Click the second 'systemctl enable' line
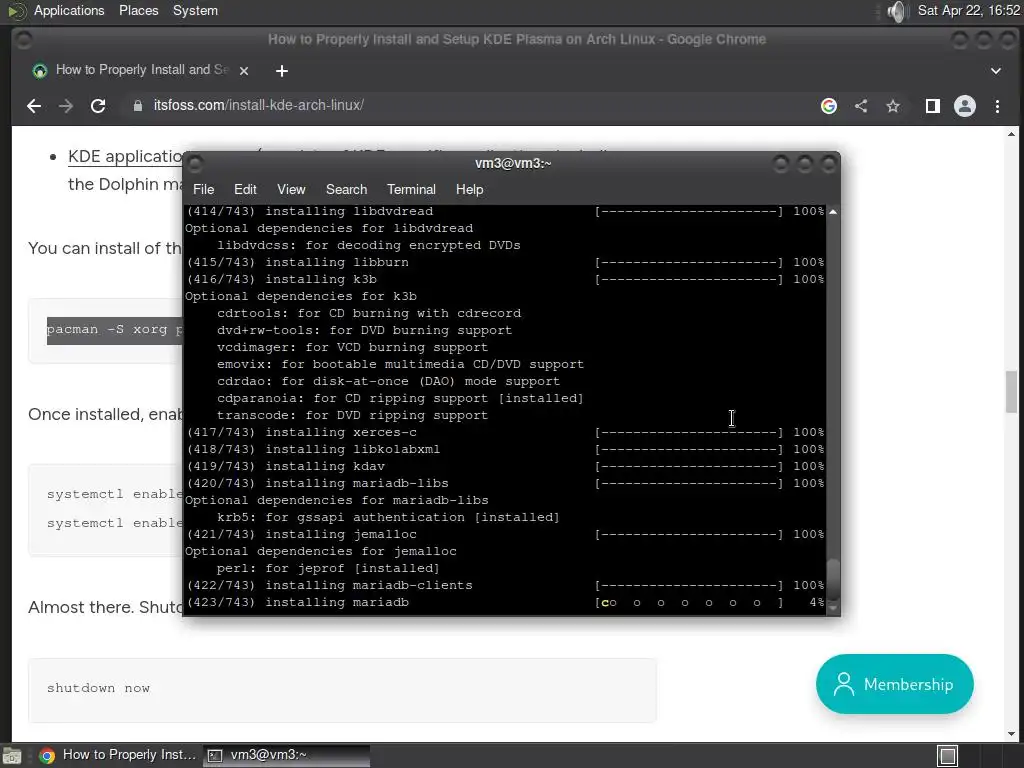Screen dimensions: 1024x768 point(114,523)
